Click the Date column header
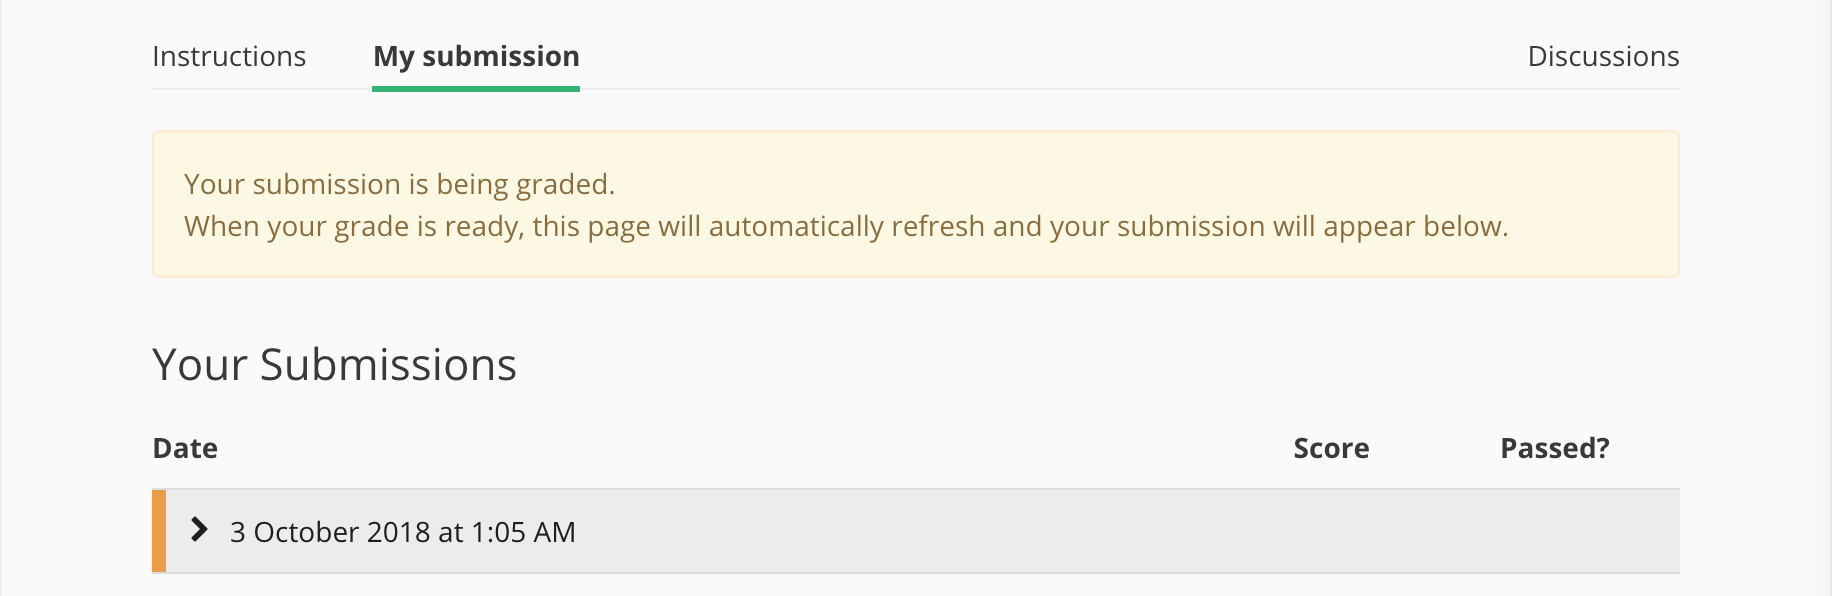 tap(185, 448)
